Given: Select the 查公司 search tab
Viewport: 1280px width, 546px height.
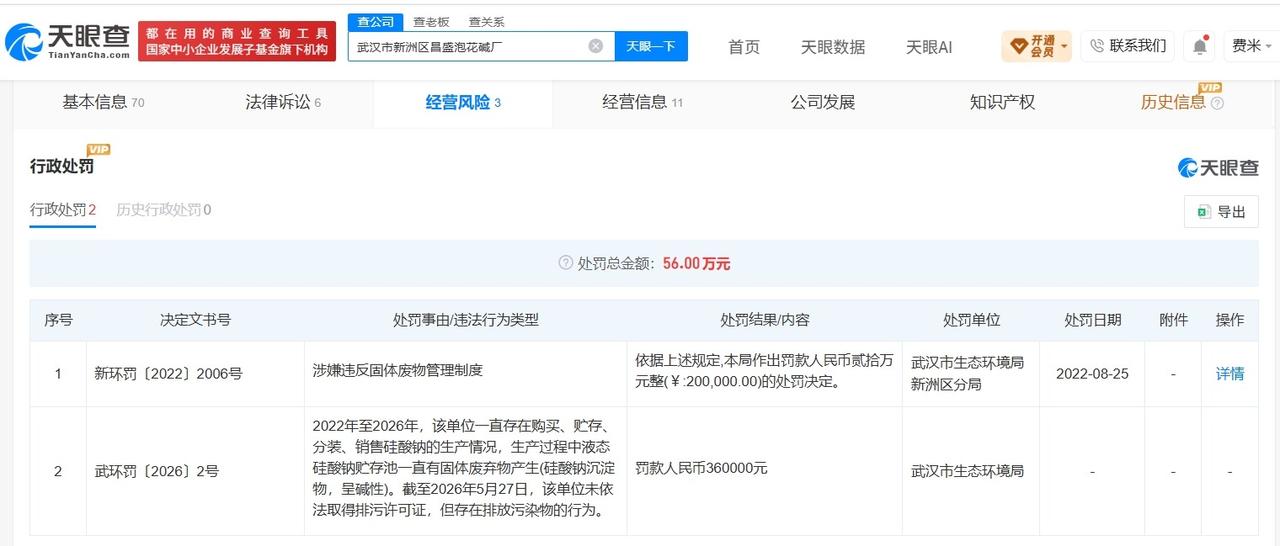Looking at the screenshot, I should [x=376, y=22].
